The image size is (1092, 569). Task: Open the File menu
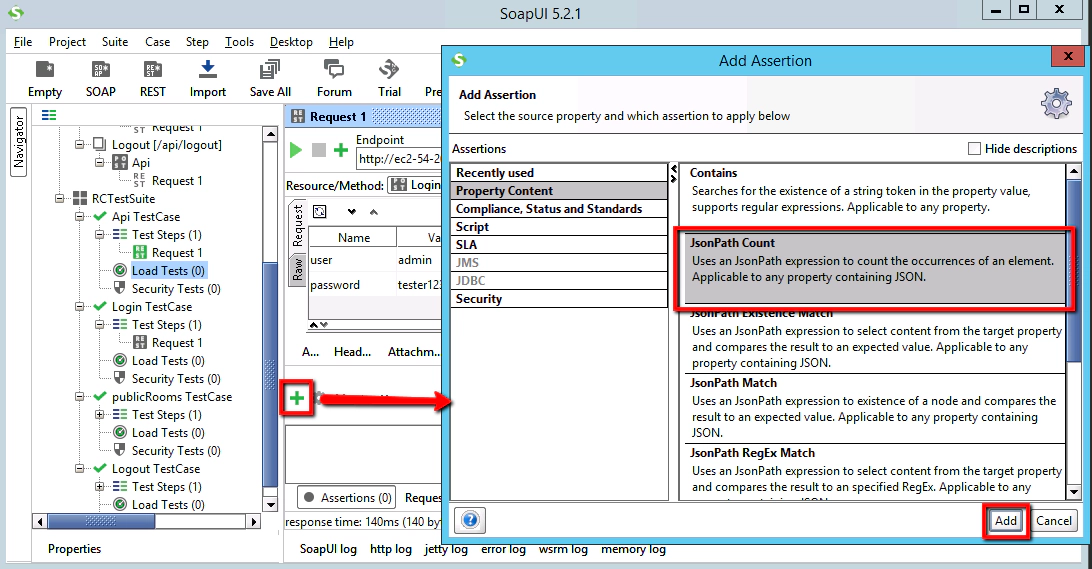(23, 42)
